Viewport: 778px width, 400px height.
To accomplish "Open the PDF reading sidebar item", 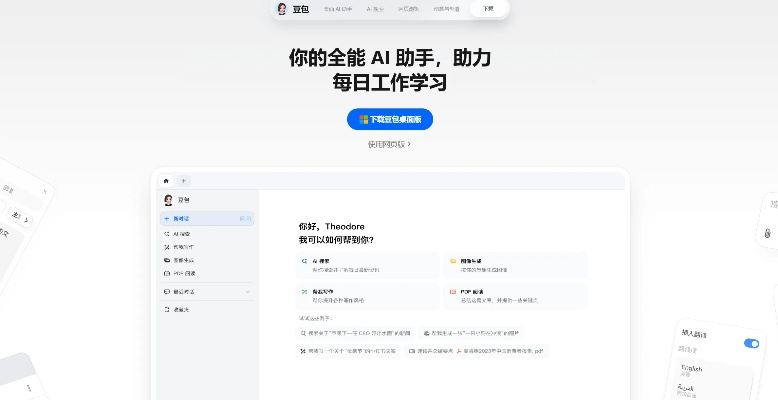I will [x=181, y=272].
